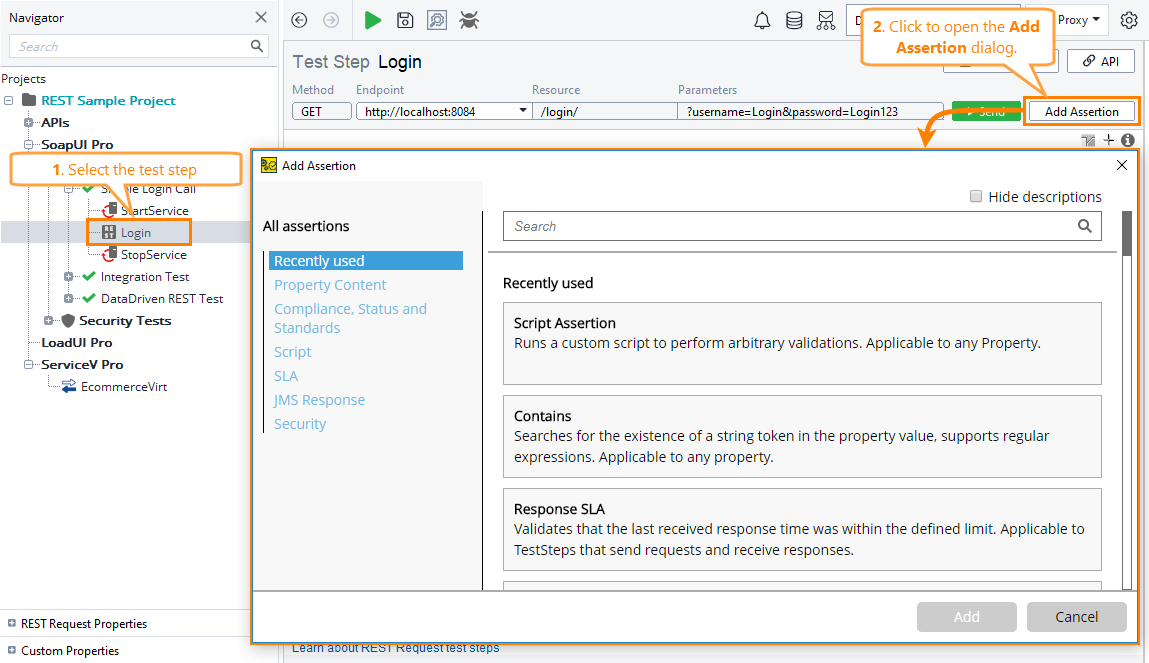This screenshot has width=1149, height=663.
Task: Click the assertion search magnifier icon
Action: tap(1085, 226)
